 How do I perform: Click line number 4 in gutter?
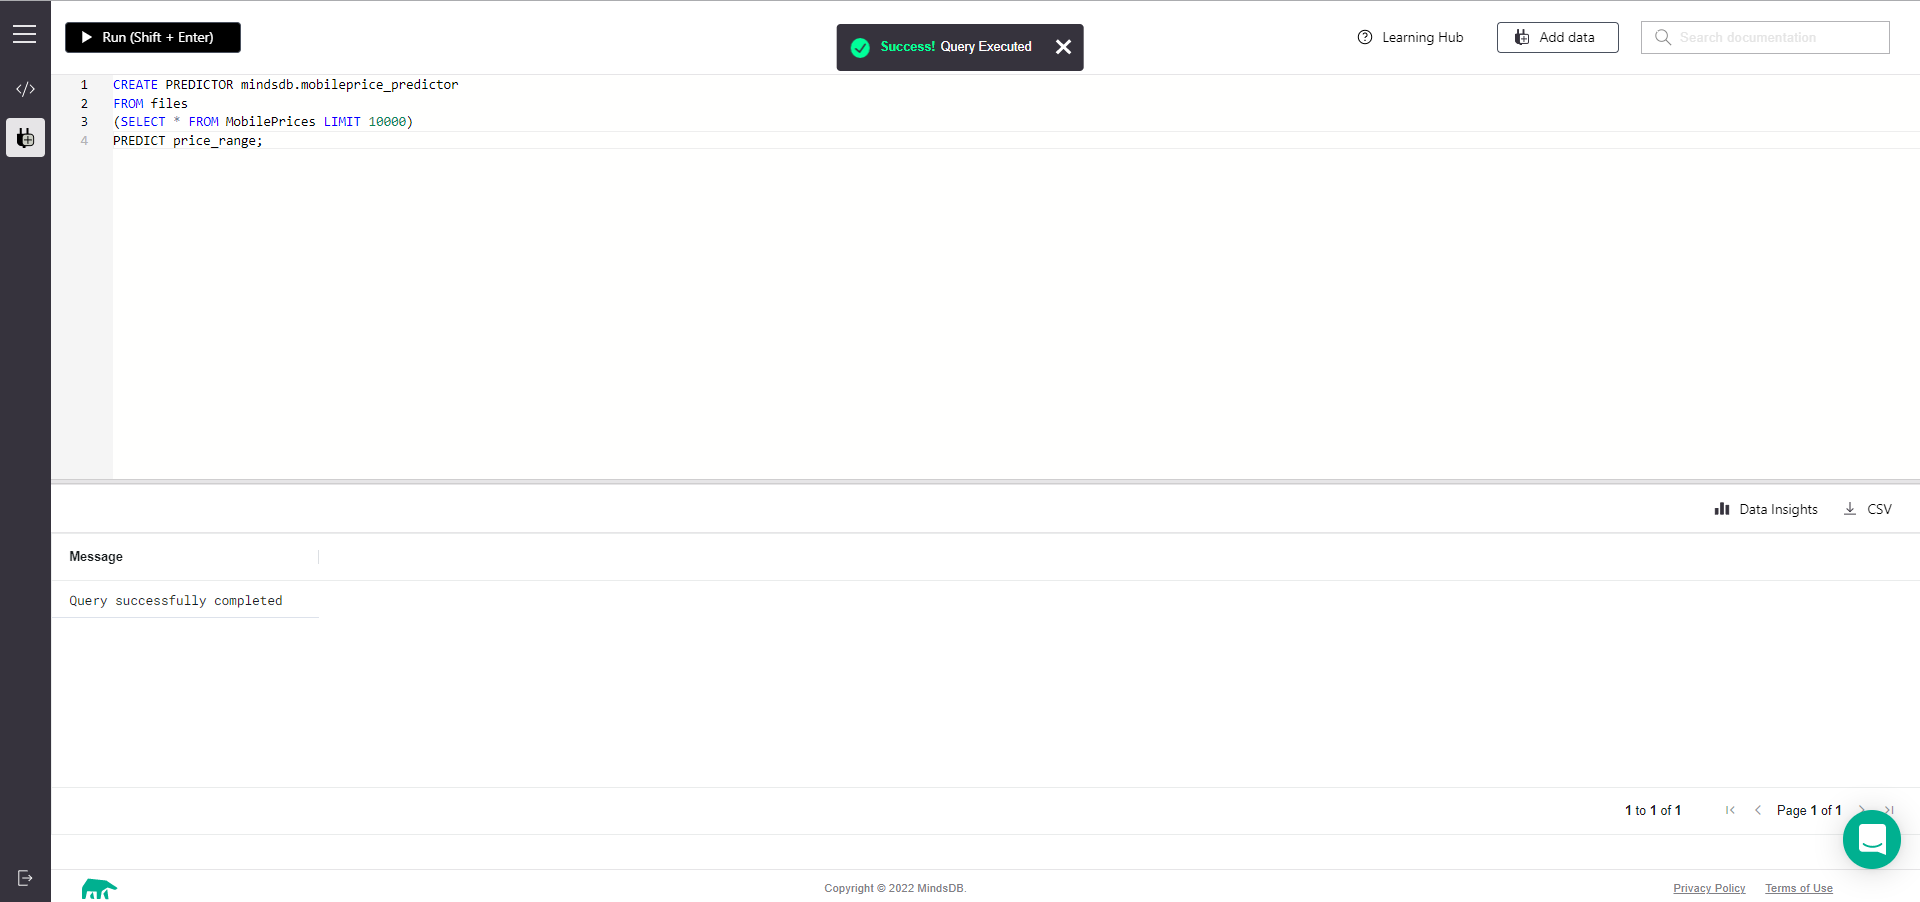coord(84,141)
